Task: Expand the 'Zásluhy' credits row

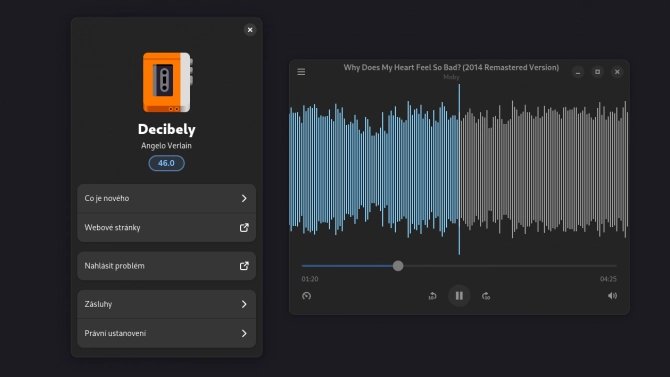Action: tap(167, 304)
